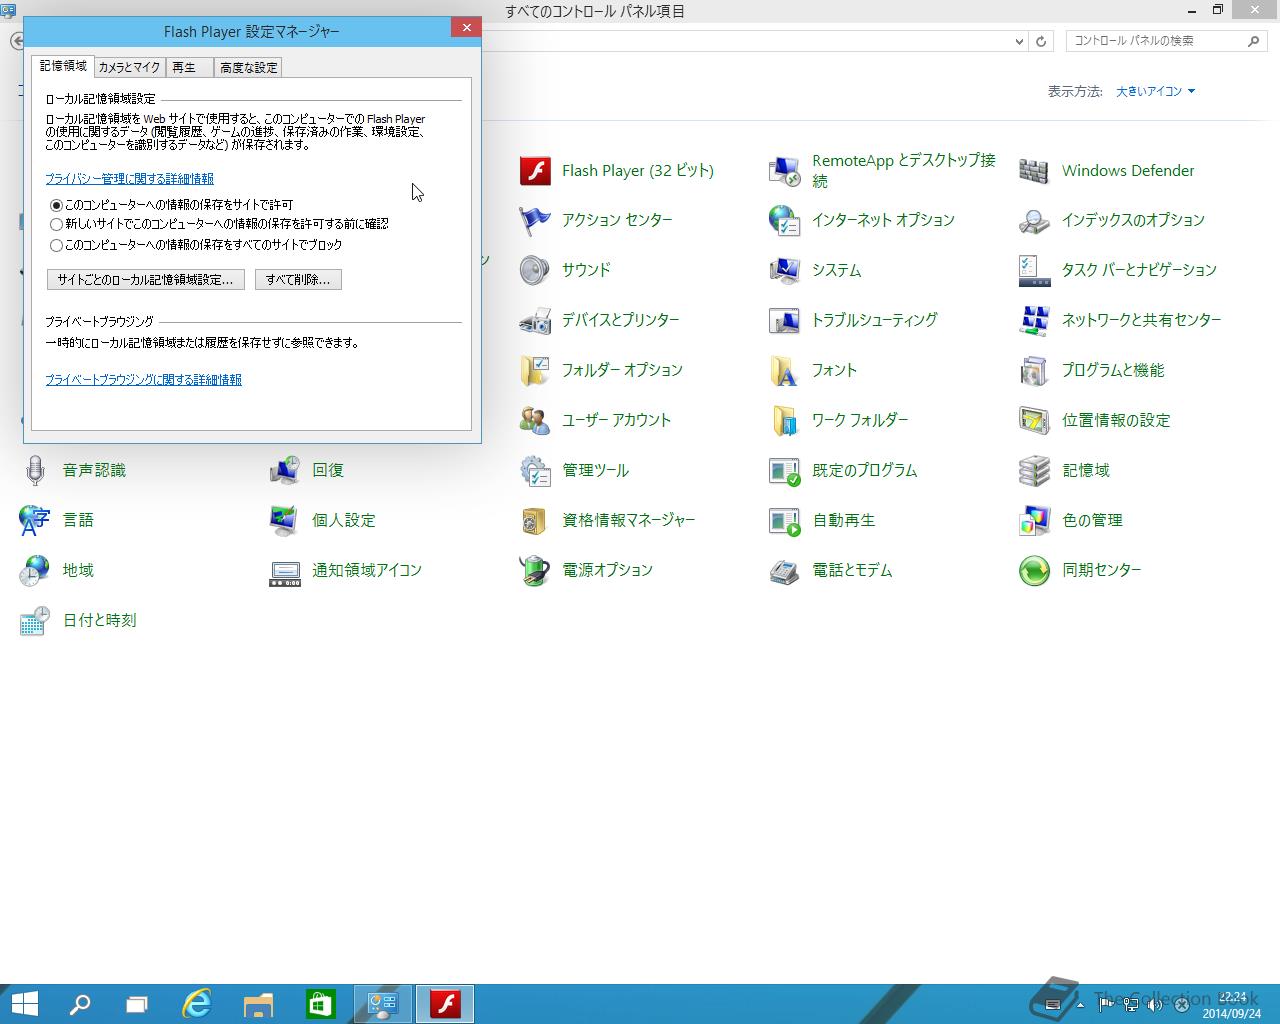Open 電源オプション battery icon
This screenshot has height=1024, width=1280.
pyautogui.click(x=535, y=571)
